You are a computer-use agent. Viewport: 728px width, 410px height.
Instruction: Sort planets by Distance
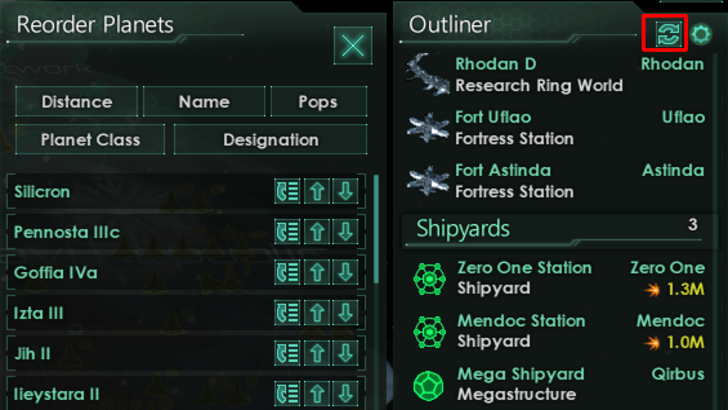(76, 102)
